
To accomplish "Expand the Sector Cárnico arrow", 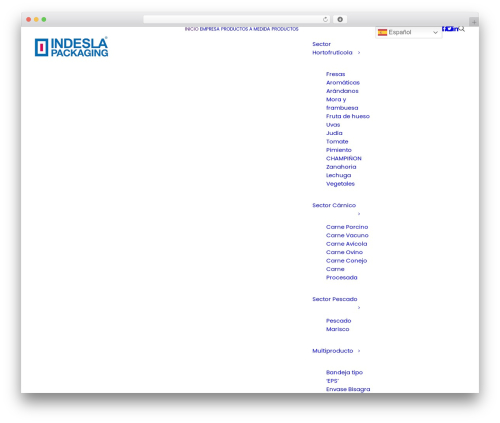I will 359,214.
